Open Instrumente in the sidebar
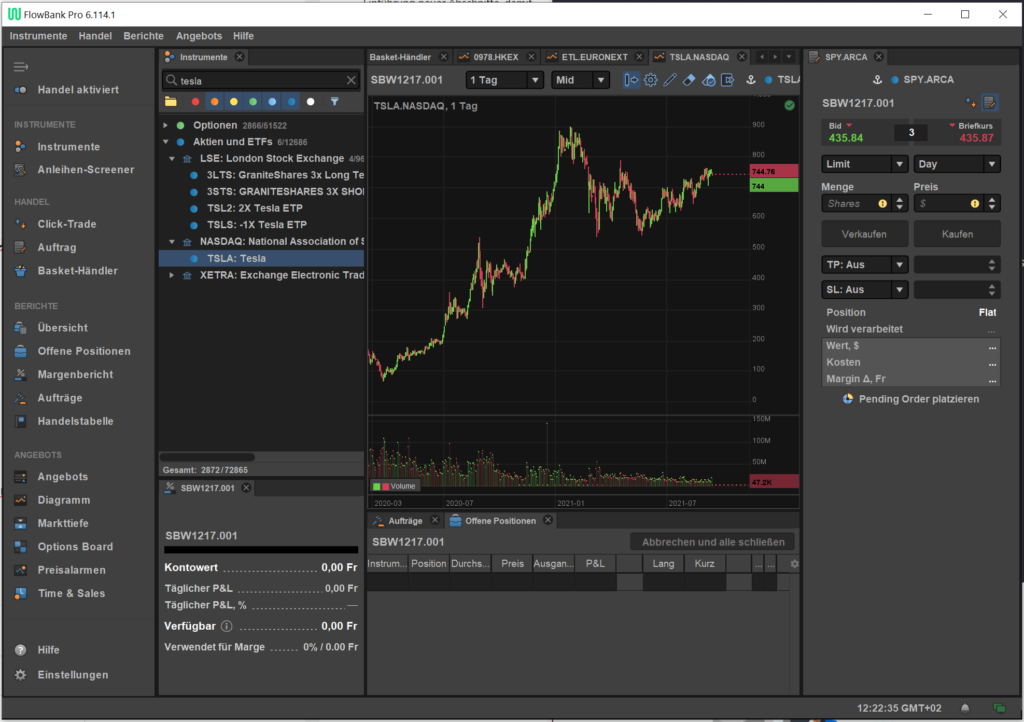 pos(69,147)
